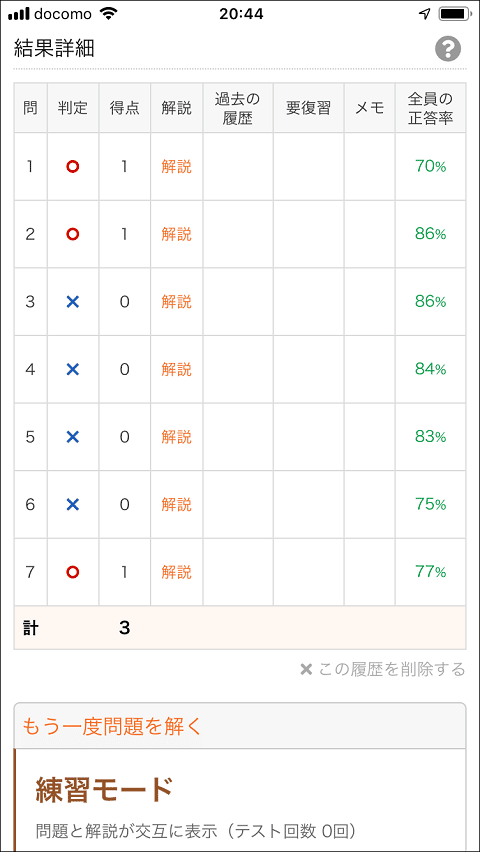Click the blue X mark for question 3
The image size is (480, 852).
point(73,302)
